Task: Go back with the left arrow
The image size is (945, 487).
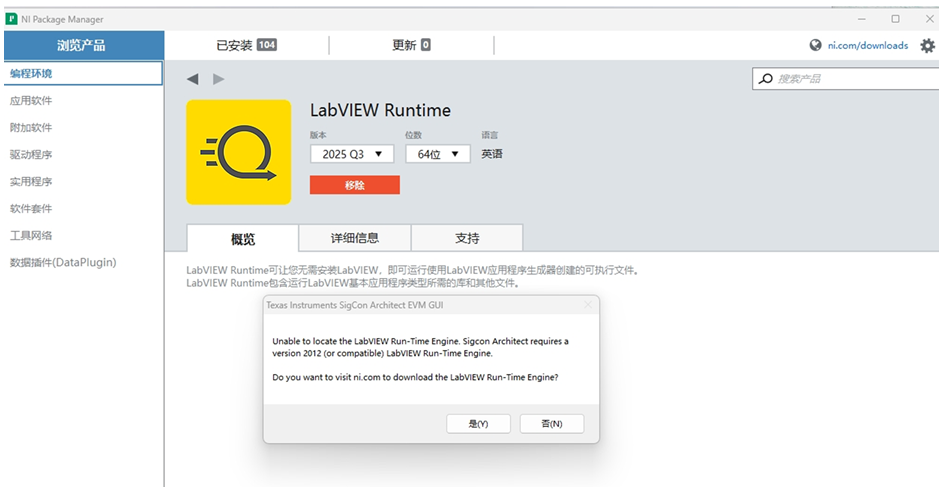Action: pyautogui.click(x=192, y=79)
